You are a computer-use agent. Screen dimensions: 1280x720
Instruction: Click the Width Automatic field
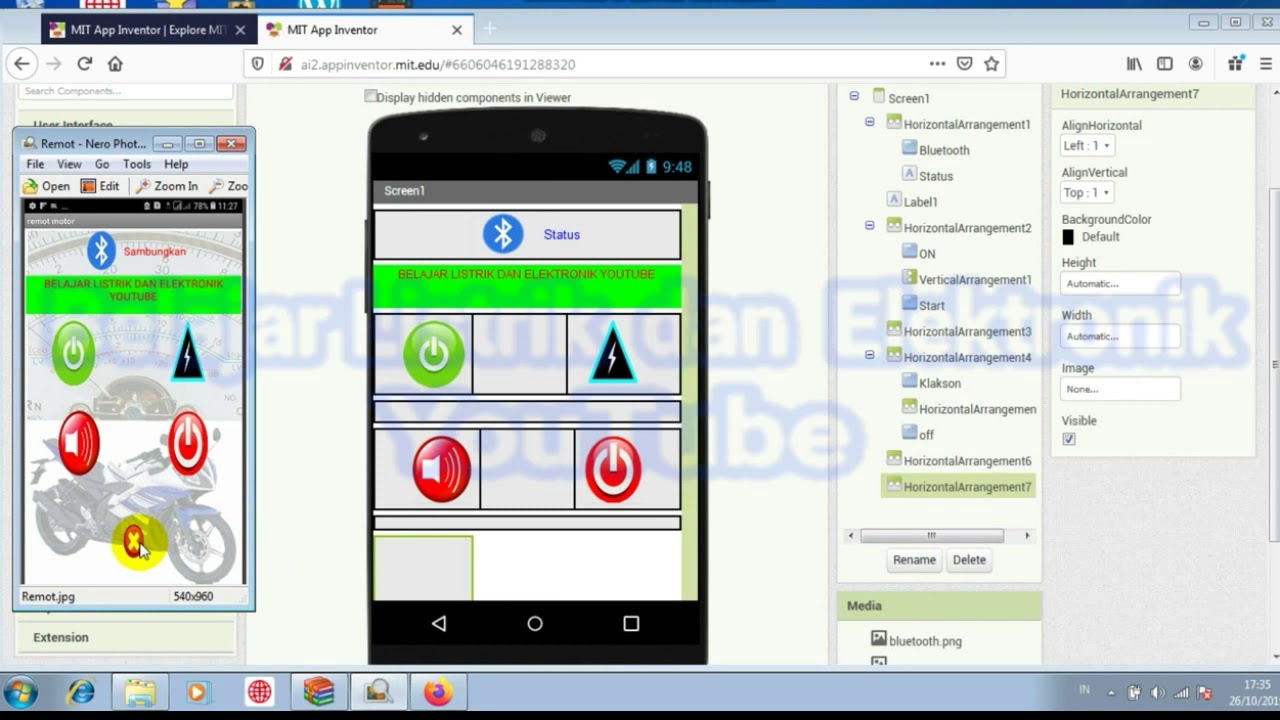(1120, 336)
